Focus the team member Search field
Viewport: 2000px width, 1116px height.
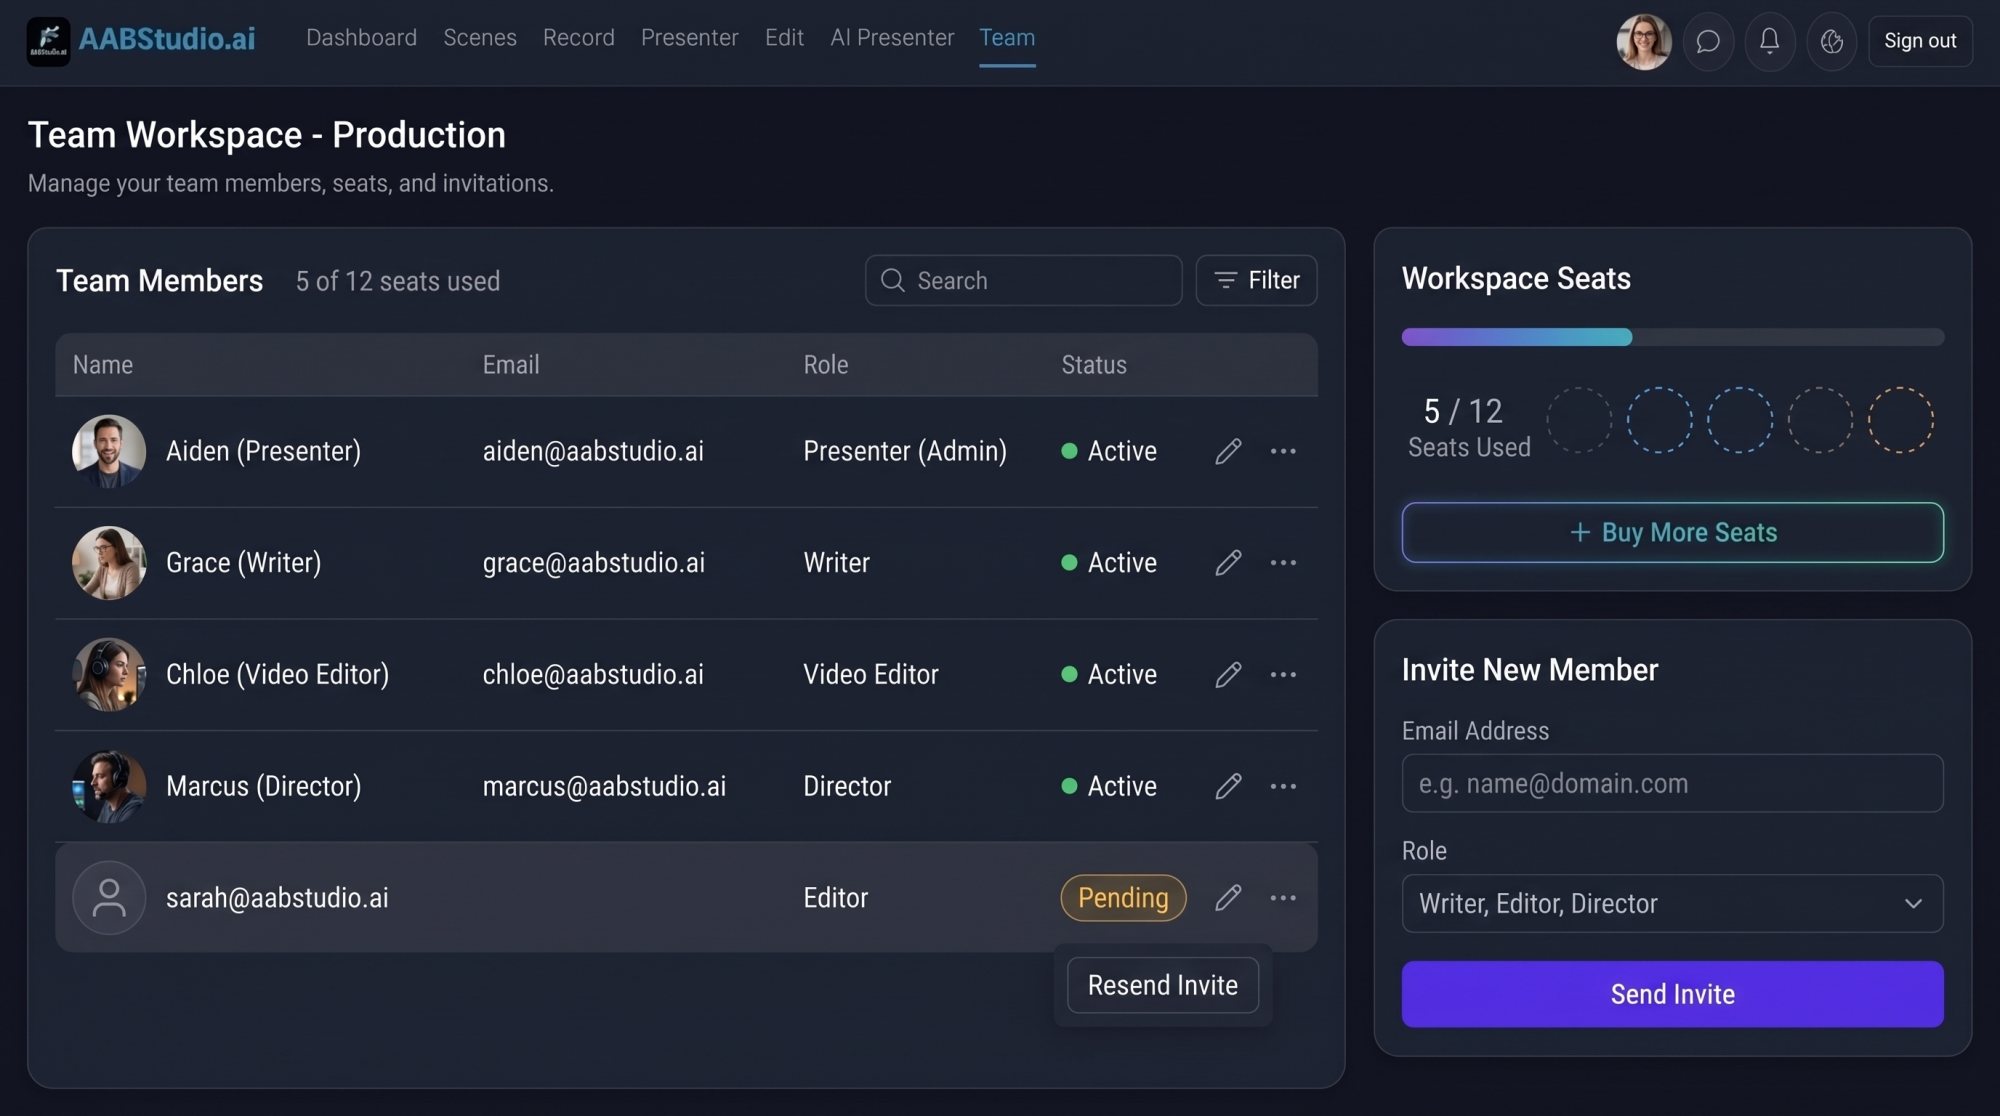coord(1023,280)
